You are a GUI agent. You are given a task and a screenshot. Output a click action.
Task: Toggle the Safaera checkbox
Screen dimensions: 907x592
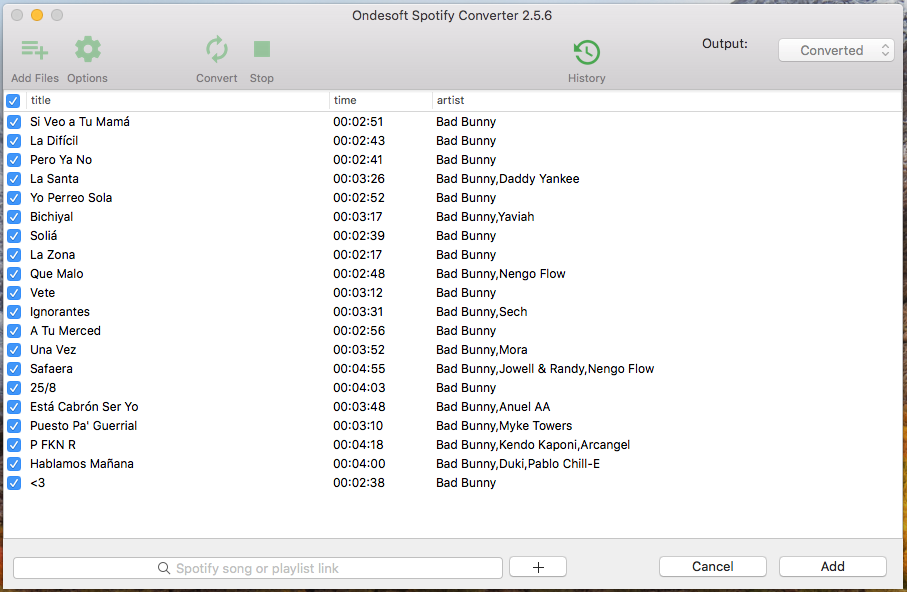point(14,369)
